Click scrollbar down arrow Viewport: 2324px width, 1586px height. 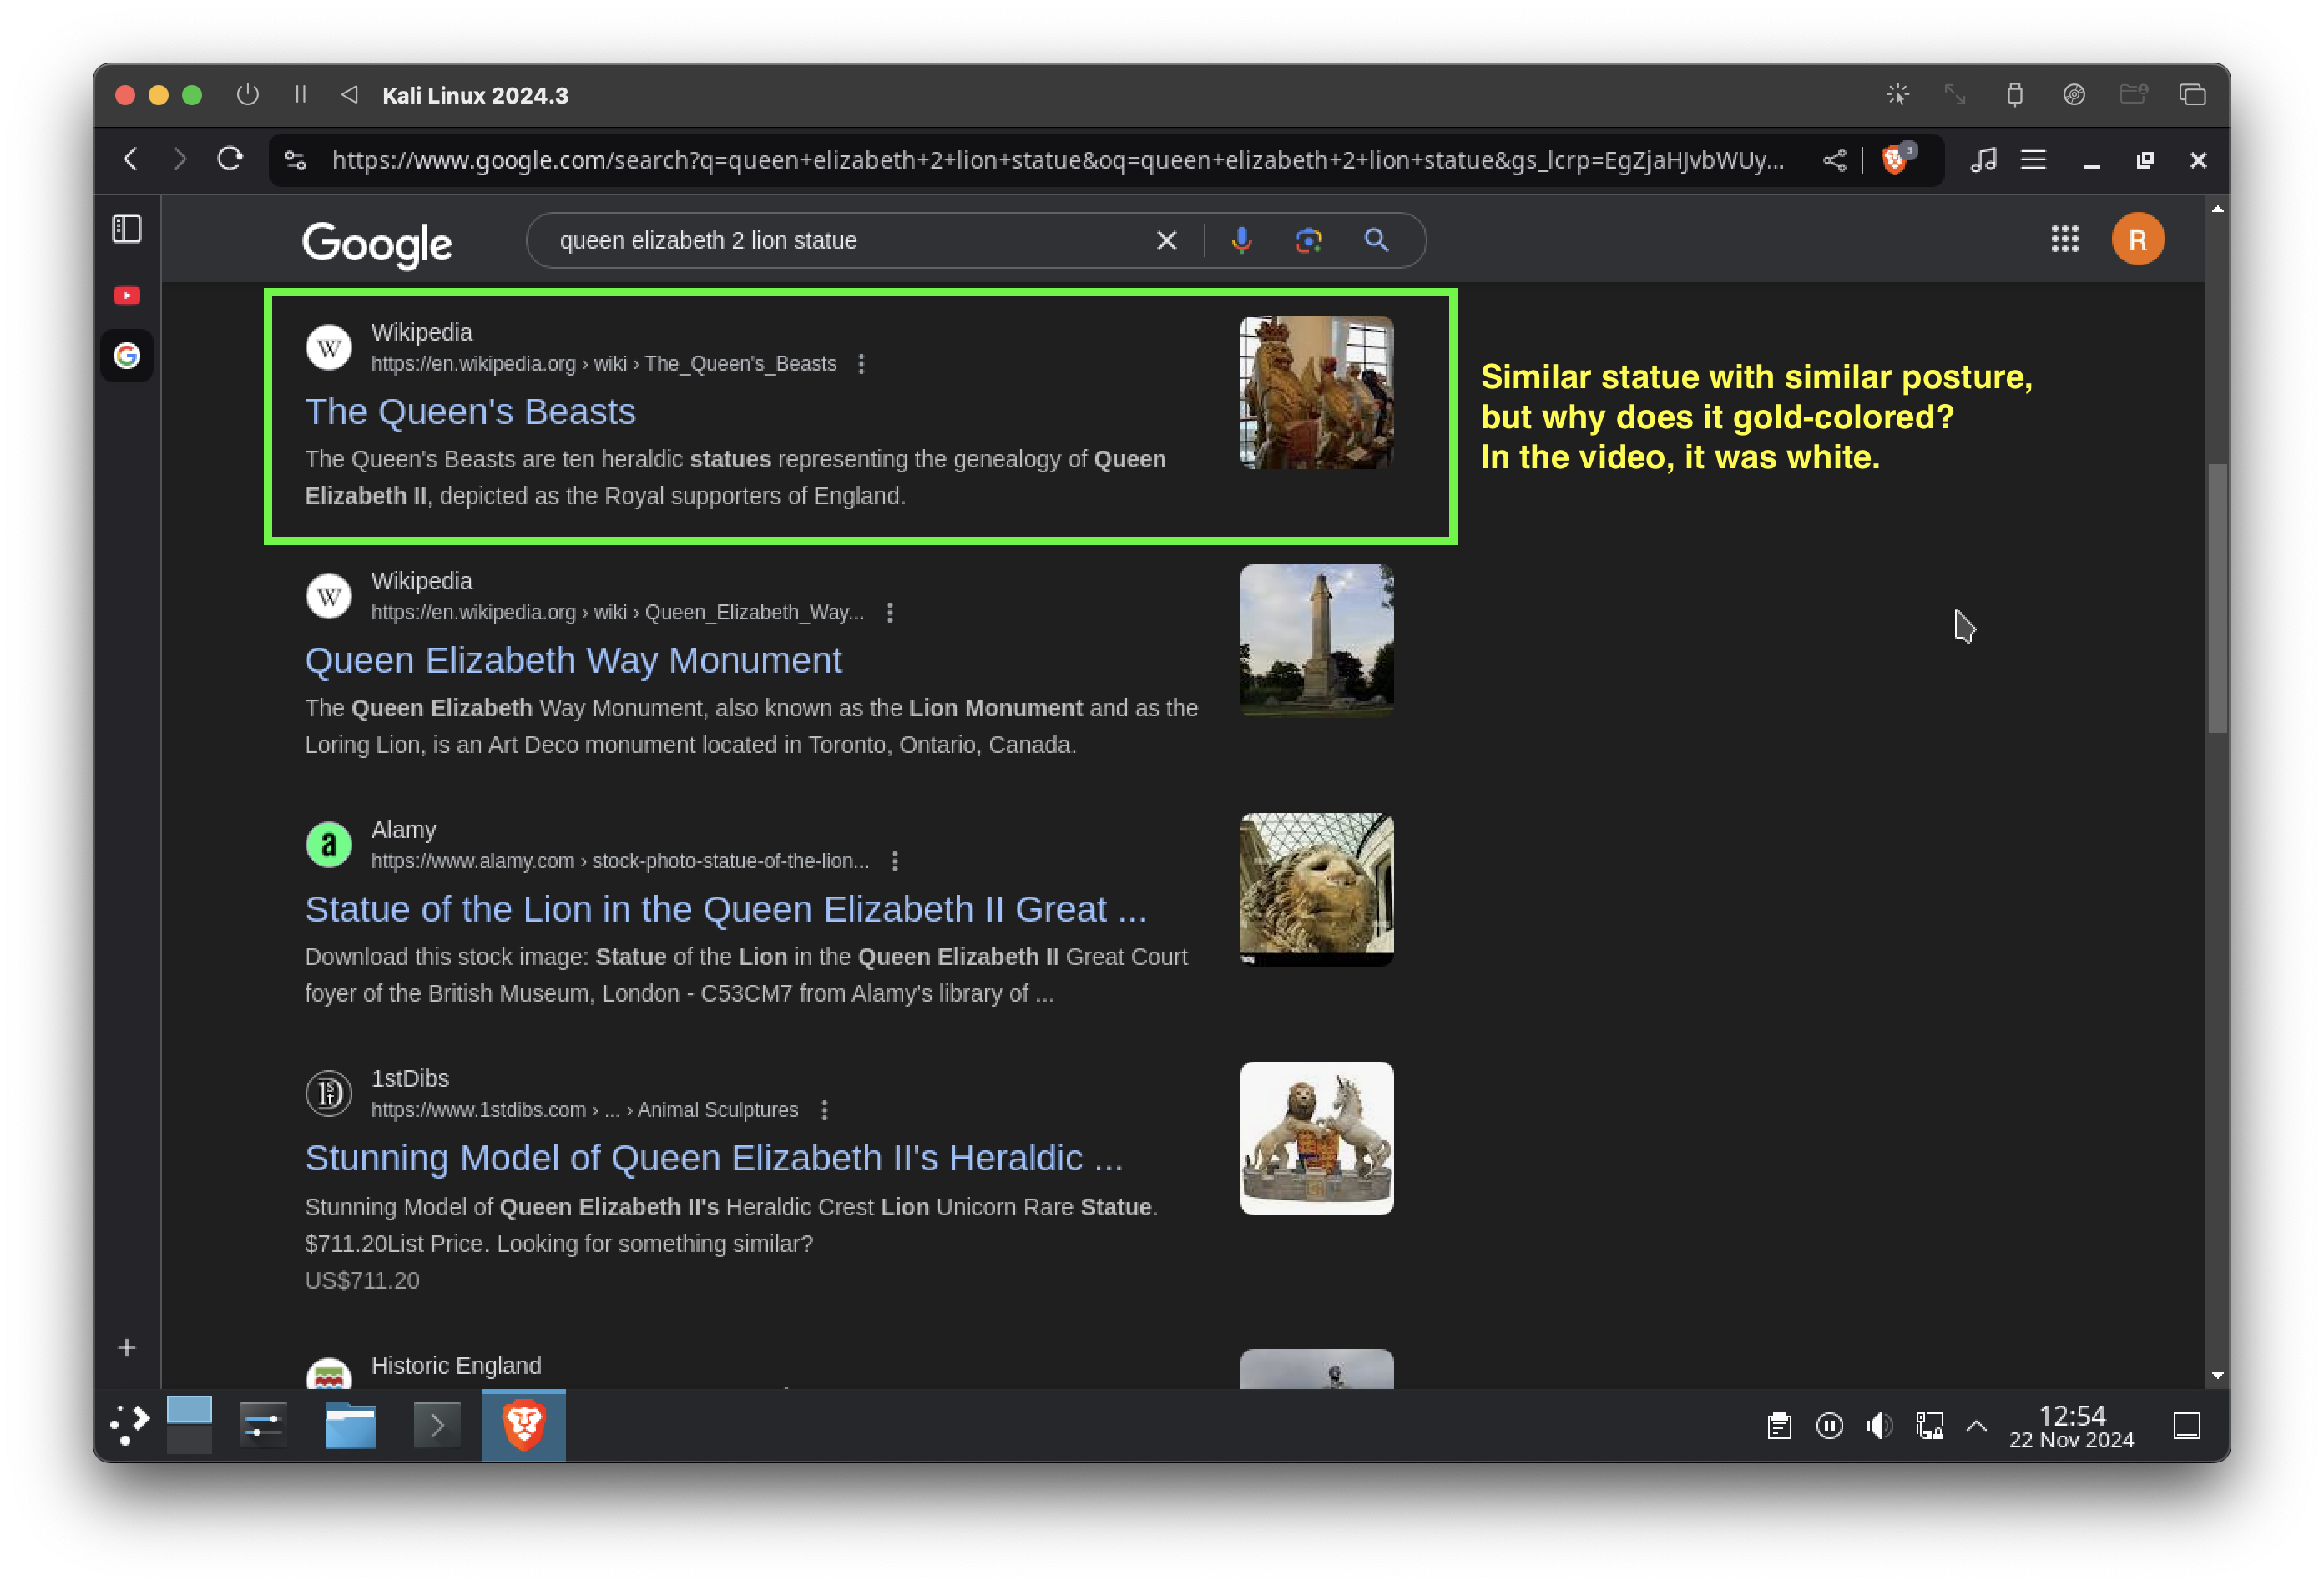pos(2217,1375)
